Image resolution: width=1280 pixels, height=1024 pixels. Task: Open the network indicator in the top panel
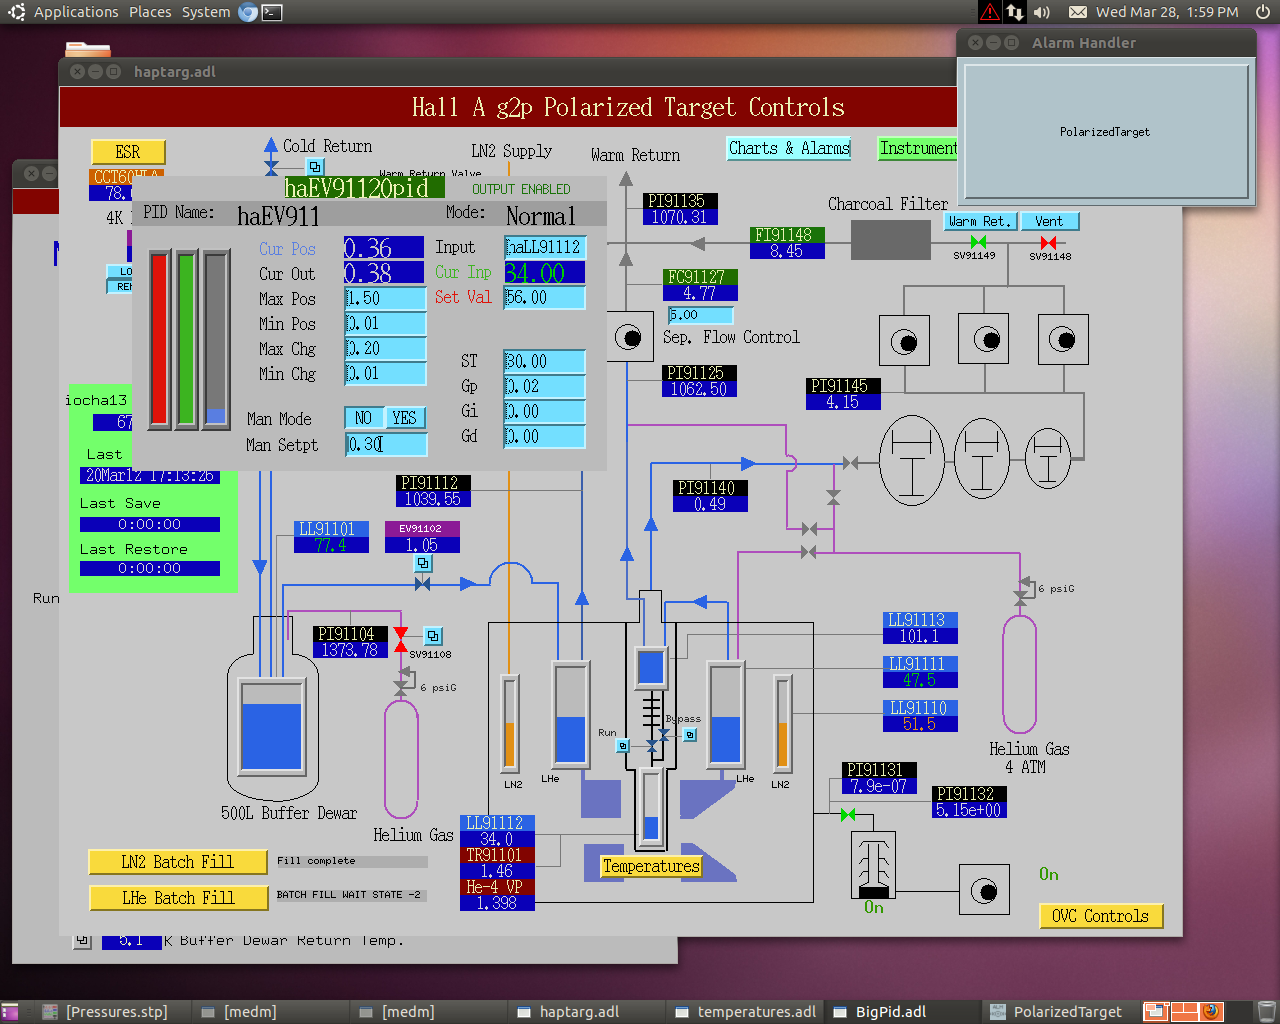tap(1015, 12)
